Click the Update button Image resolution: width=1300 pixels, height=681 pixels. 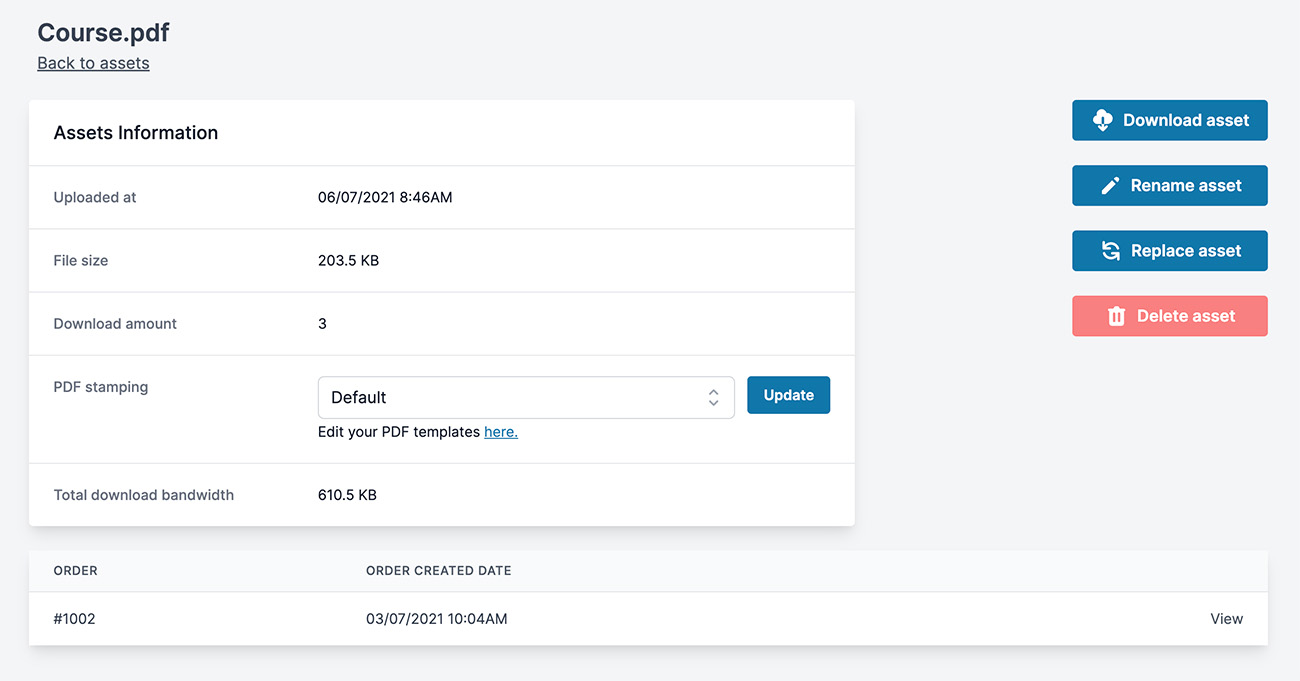pyautogui.click(x=788, y=395)
